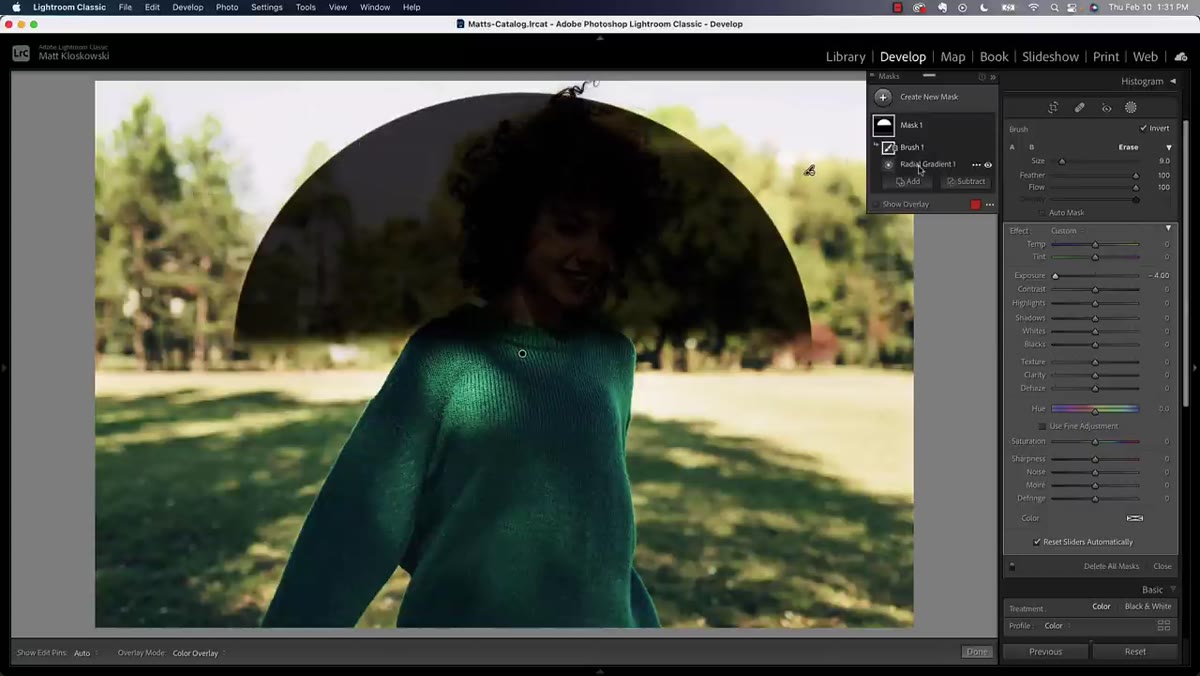Collapse the Effect panel triangle
The height and width of the screenshot is (676, 1200).
pyautogui.click(x=1168, y=229)
